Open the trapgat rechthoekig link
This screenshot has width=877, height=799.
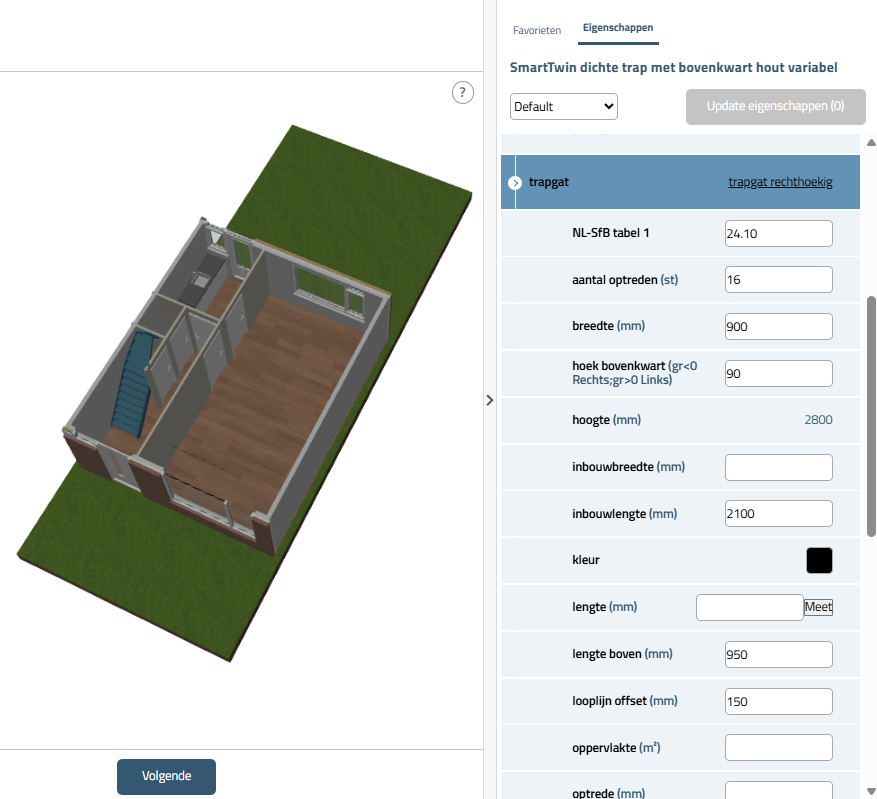click(x=779, y=182)
